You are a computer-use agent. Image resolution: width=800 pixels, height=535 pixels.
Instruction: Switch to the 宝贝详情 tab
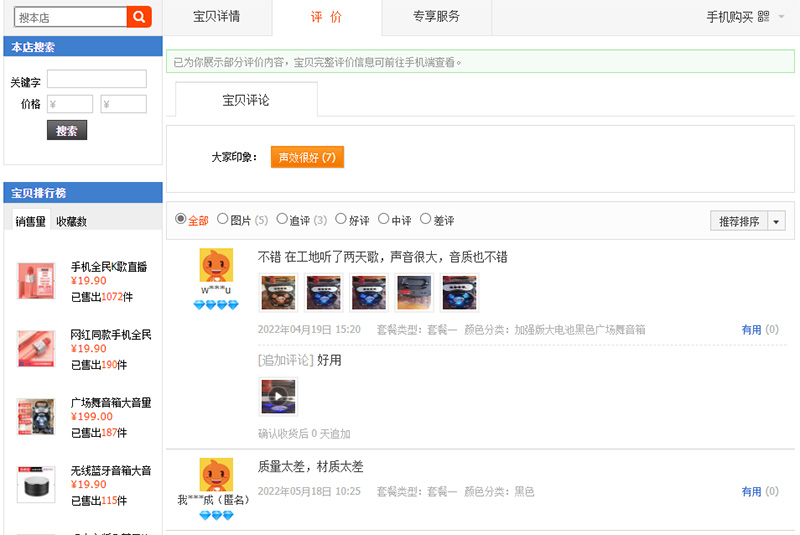(x=217, y=17)
